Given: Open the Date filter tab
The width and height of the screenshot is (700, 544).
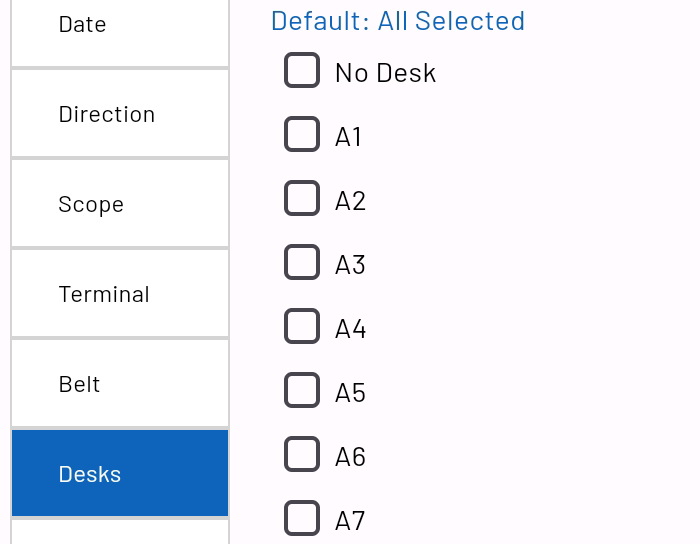Looking at the screenshot, I should coord(119,25).
